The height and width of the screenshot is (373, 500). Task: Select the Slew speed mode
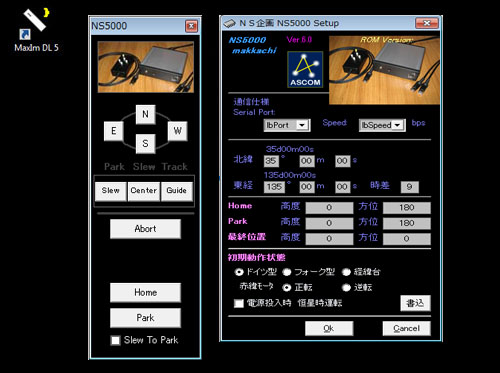(111, 191)
